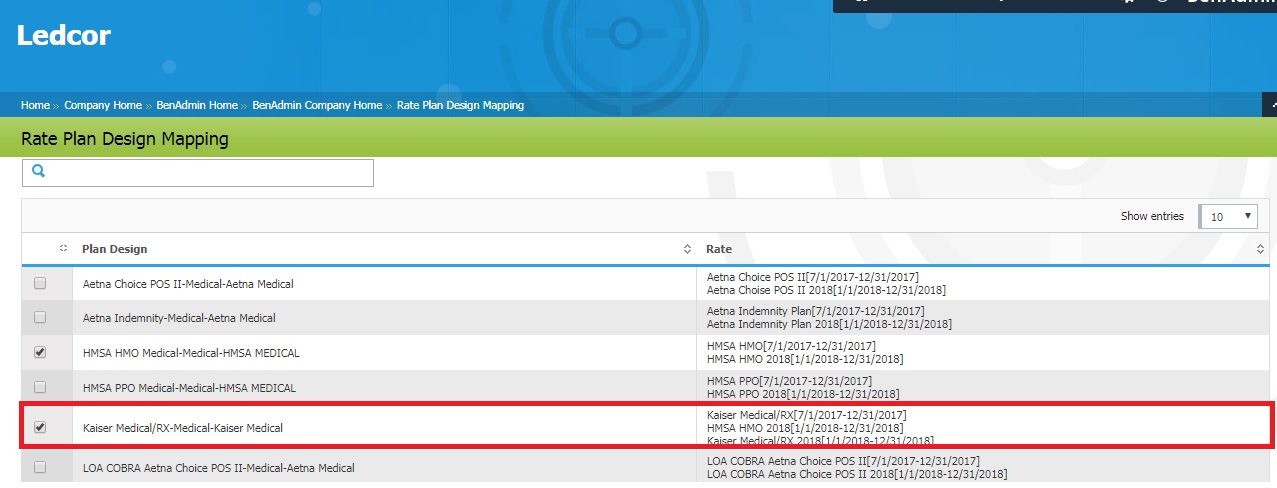This screenshot has height=488, width=1277.
Task: Click the BenAdmin Company Home breadcrumb
Action: (317, 105)
